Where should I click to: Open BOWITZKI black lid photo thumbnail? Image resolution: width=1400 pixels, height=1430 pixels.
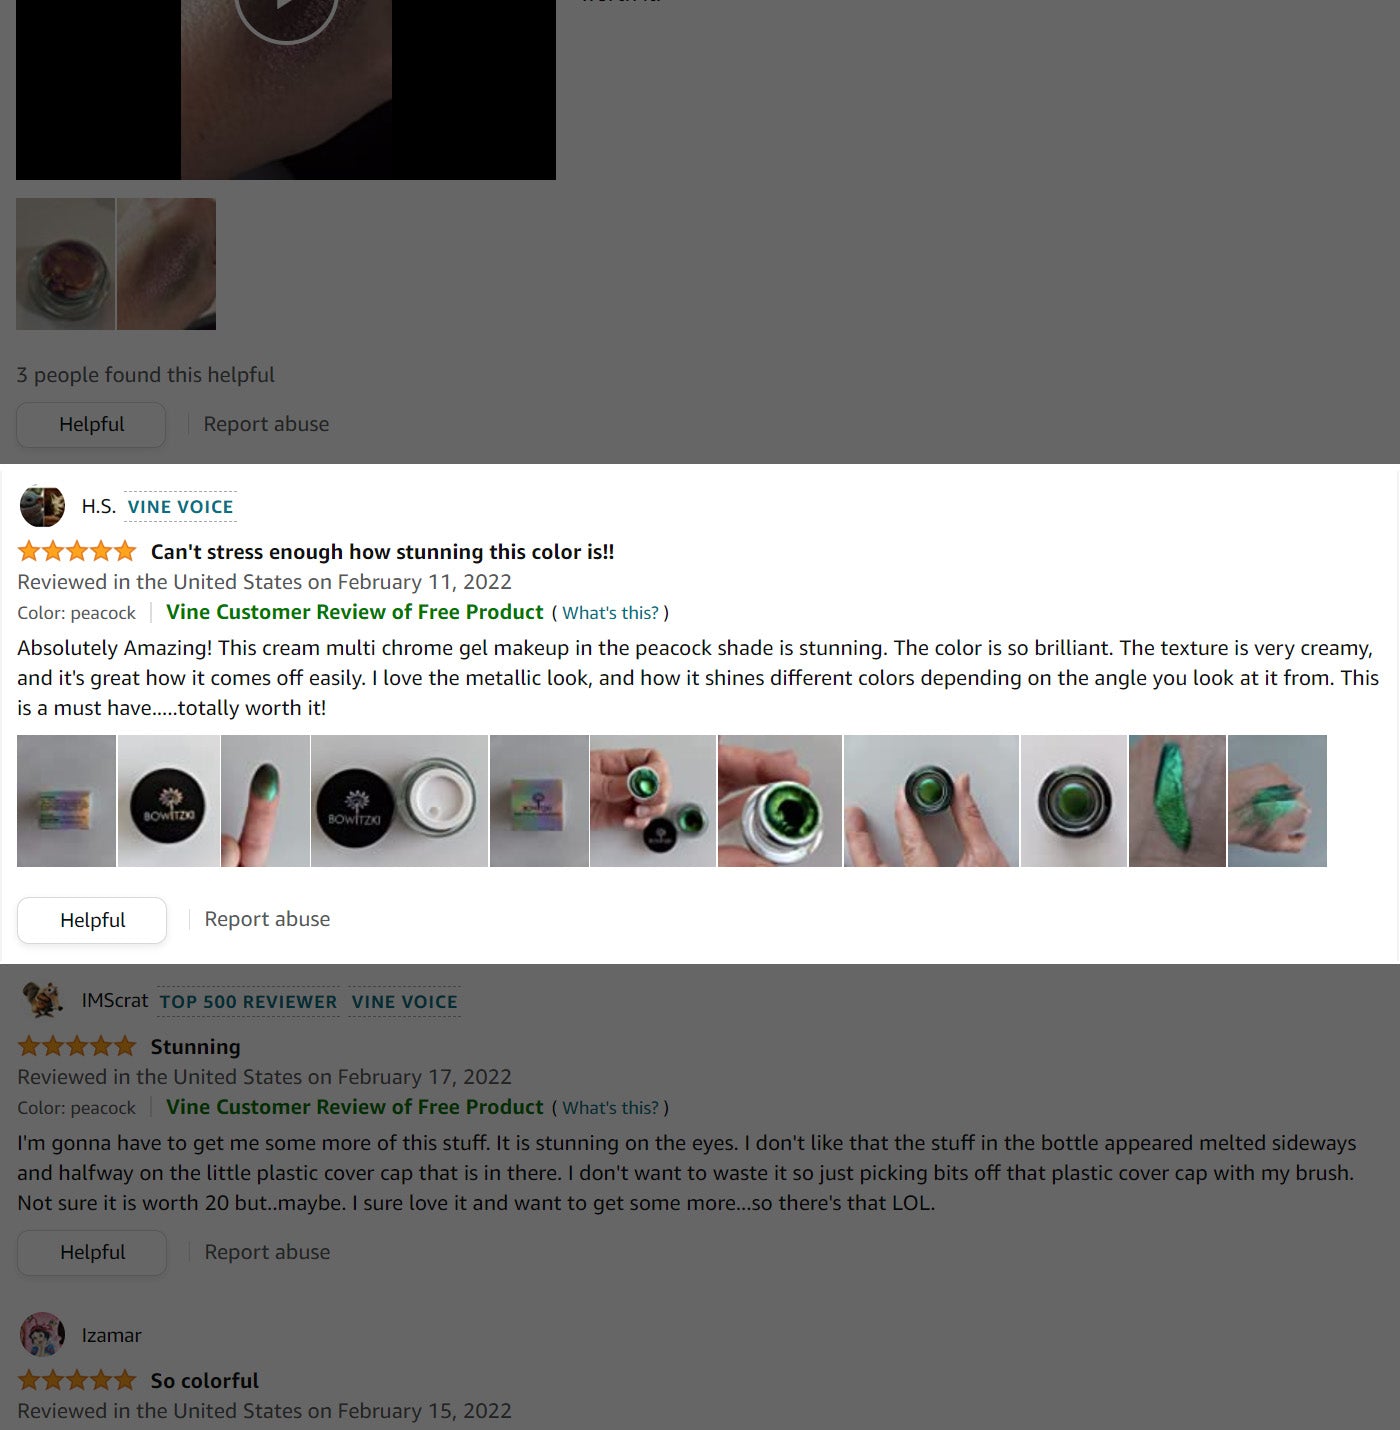168,801
